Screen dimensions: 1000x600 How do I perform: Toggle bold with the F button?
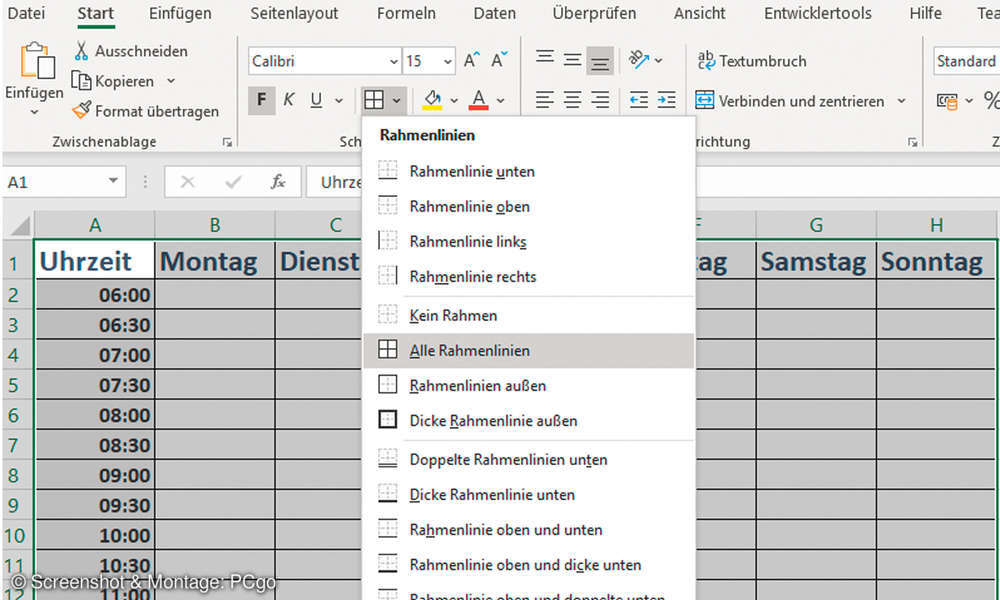pyautogui.click(x=261, y=100)
